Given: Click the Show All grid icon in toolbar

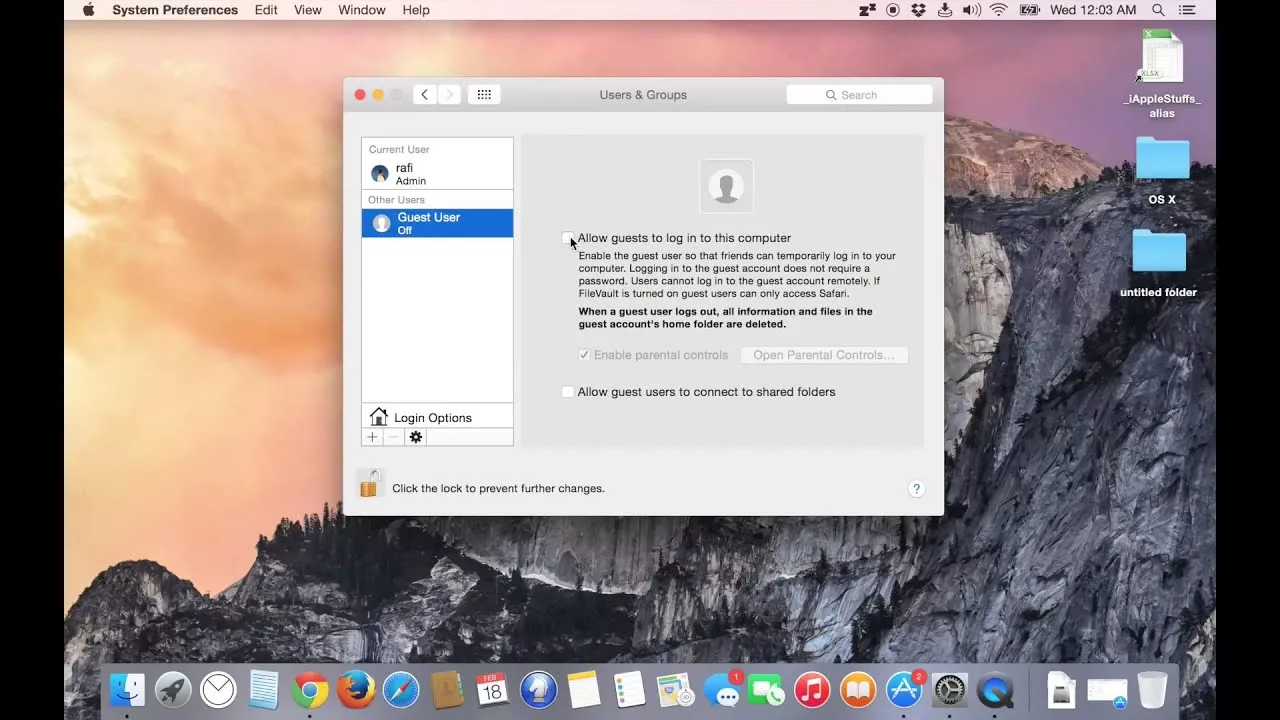Looking at the screenshot, I should (x=484, y=94).
